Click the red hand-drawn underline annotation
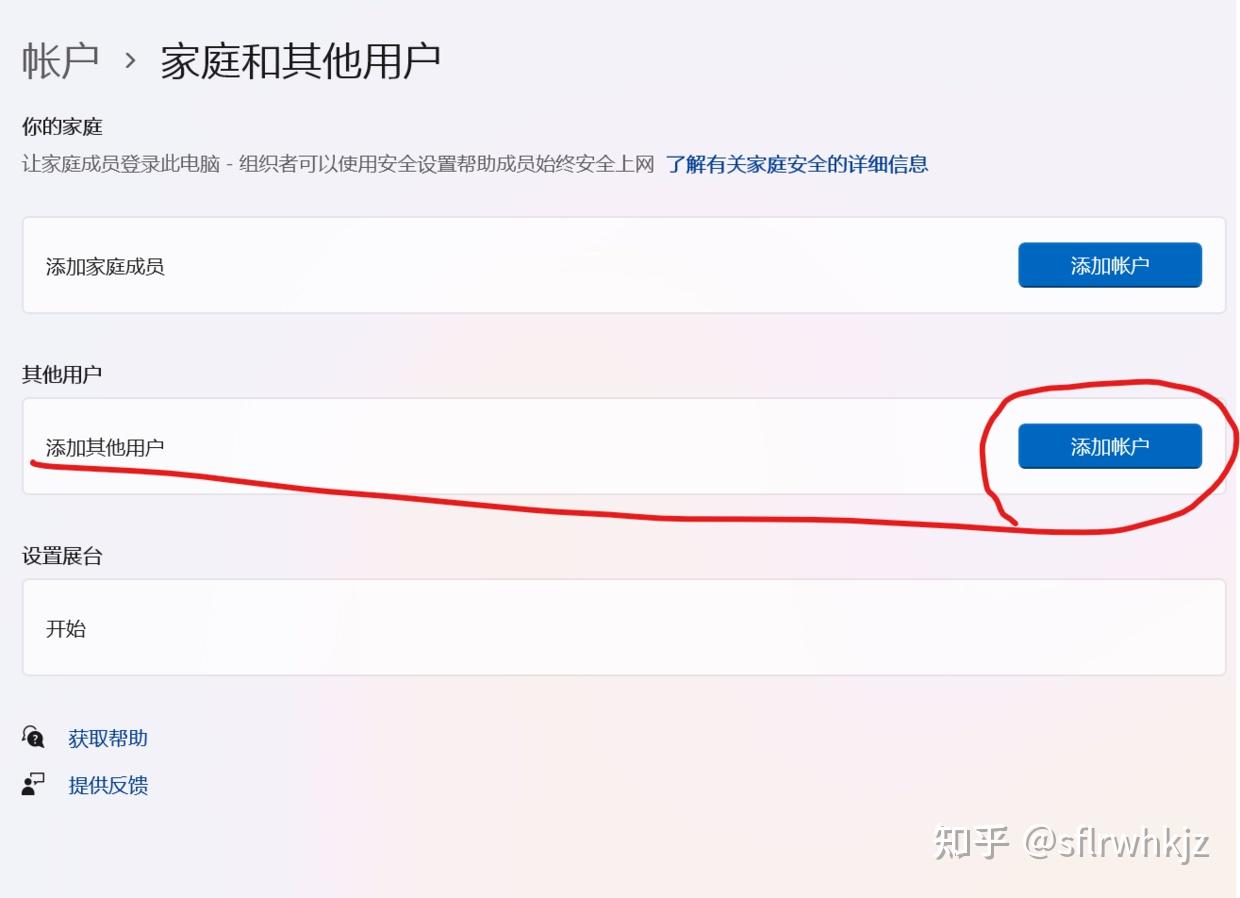 (x=520, y=497)
